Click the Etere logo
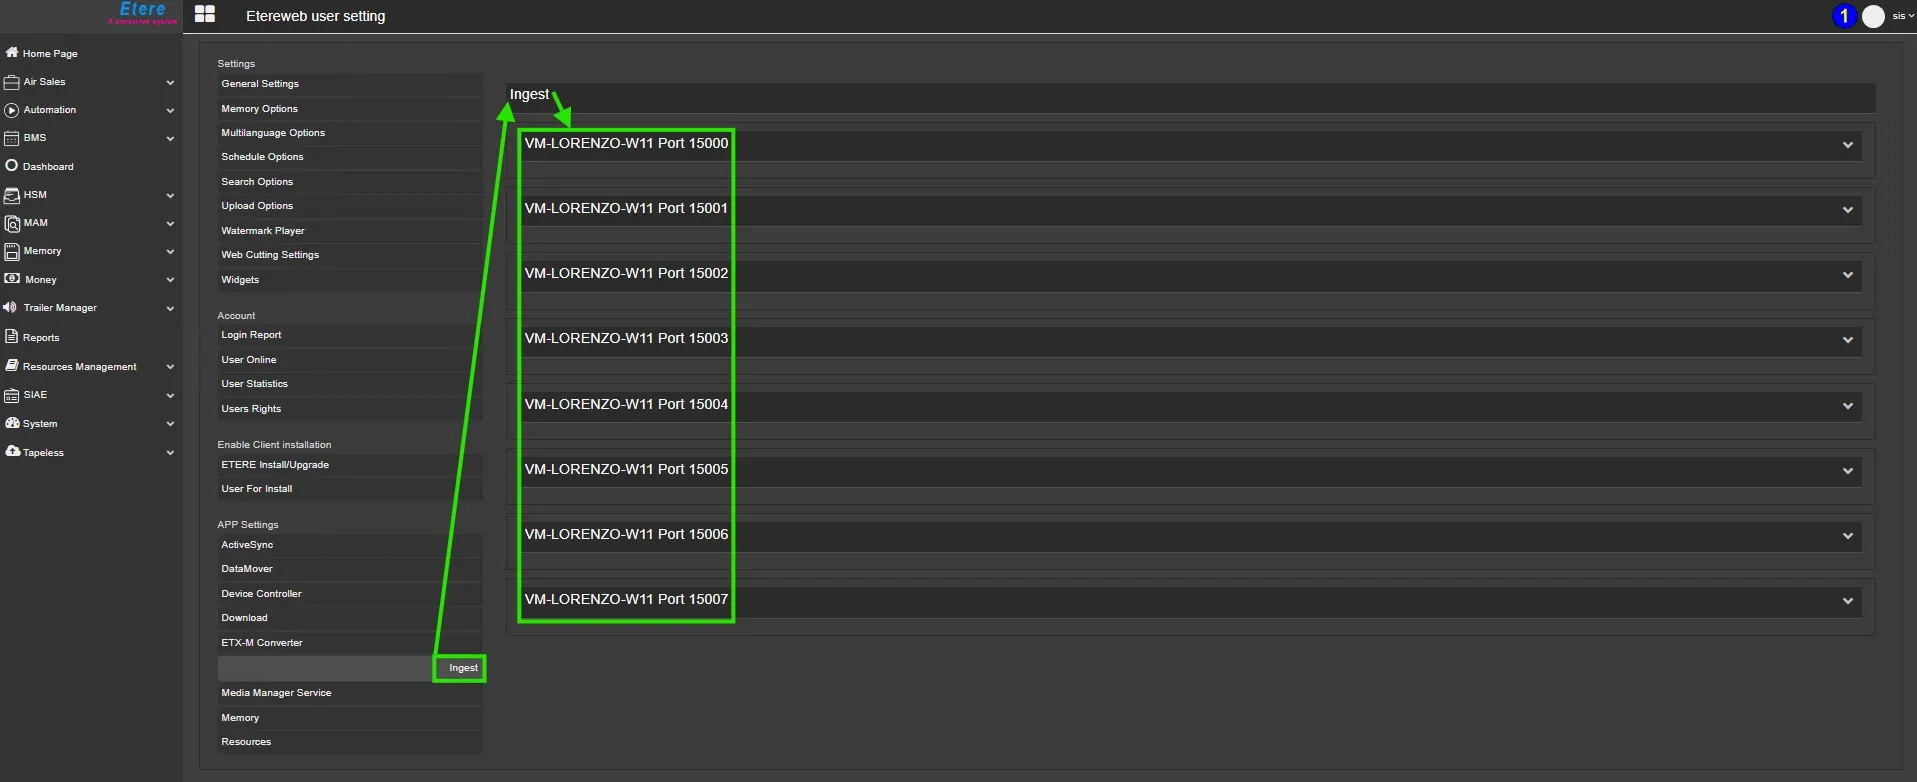 coord(142,12)
